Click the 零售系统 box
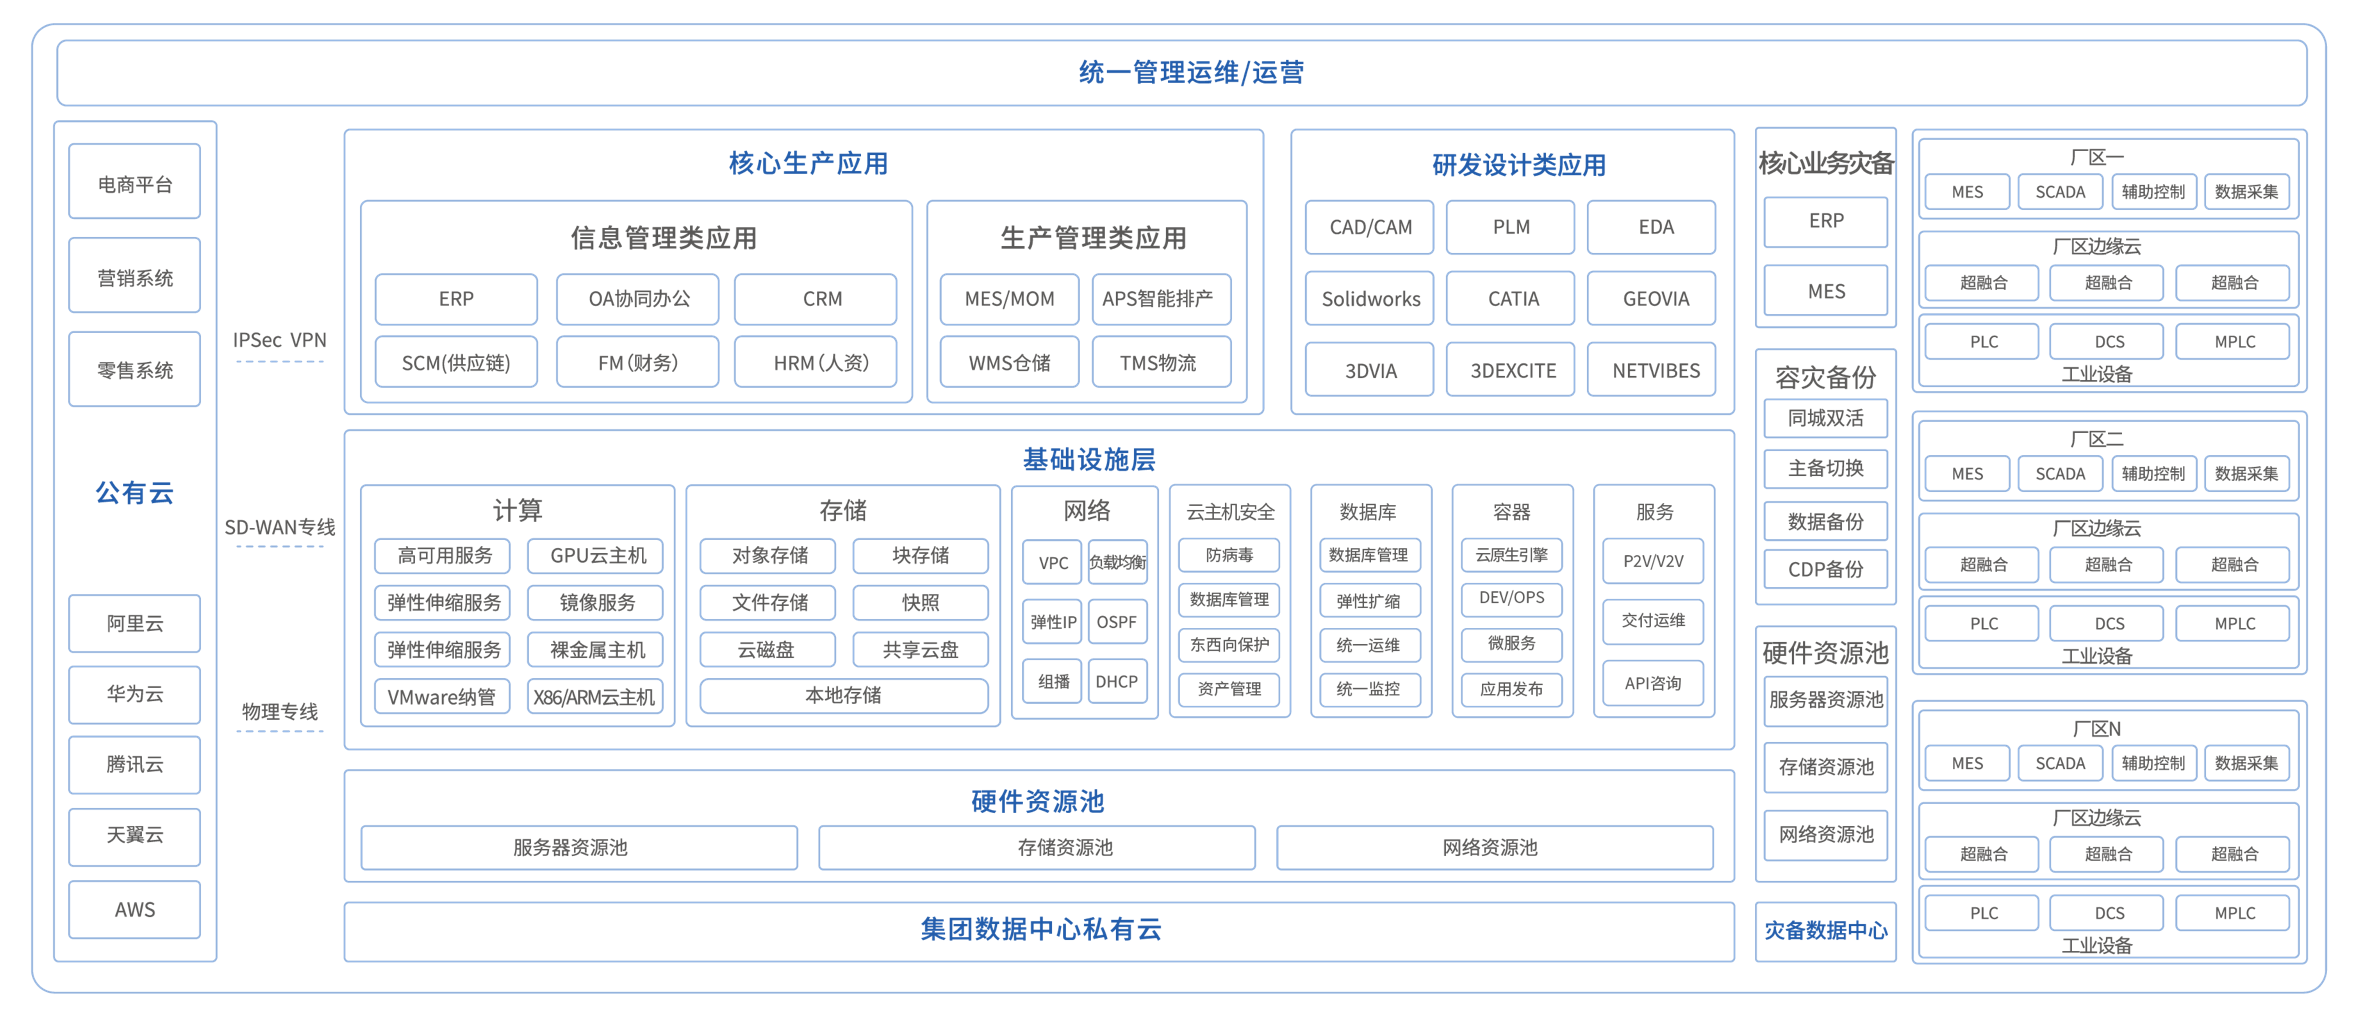Image resolution: width=2360 pixels, height=1036 pixels. pos(135,369)
